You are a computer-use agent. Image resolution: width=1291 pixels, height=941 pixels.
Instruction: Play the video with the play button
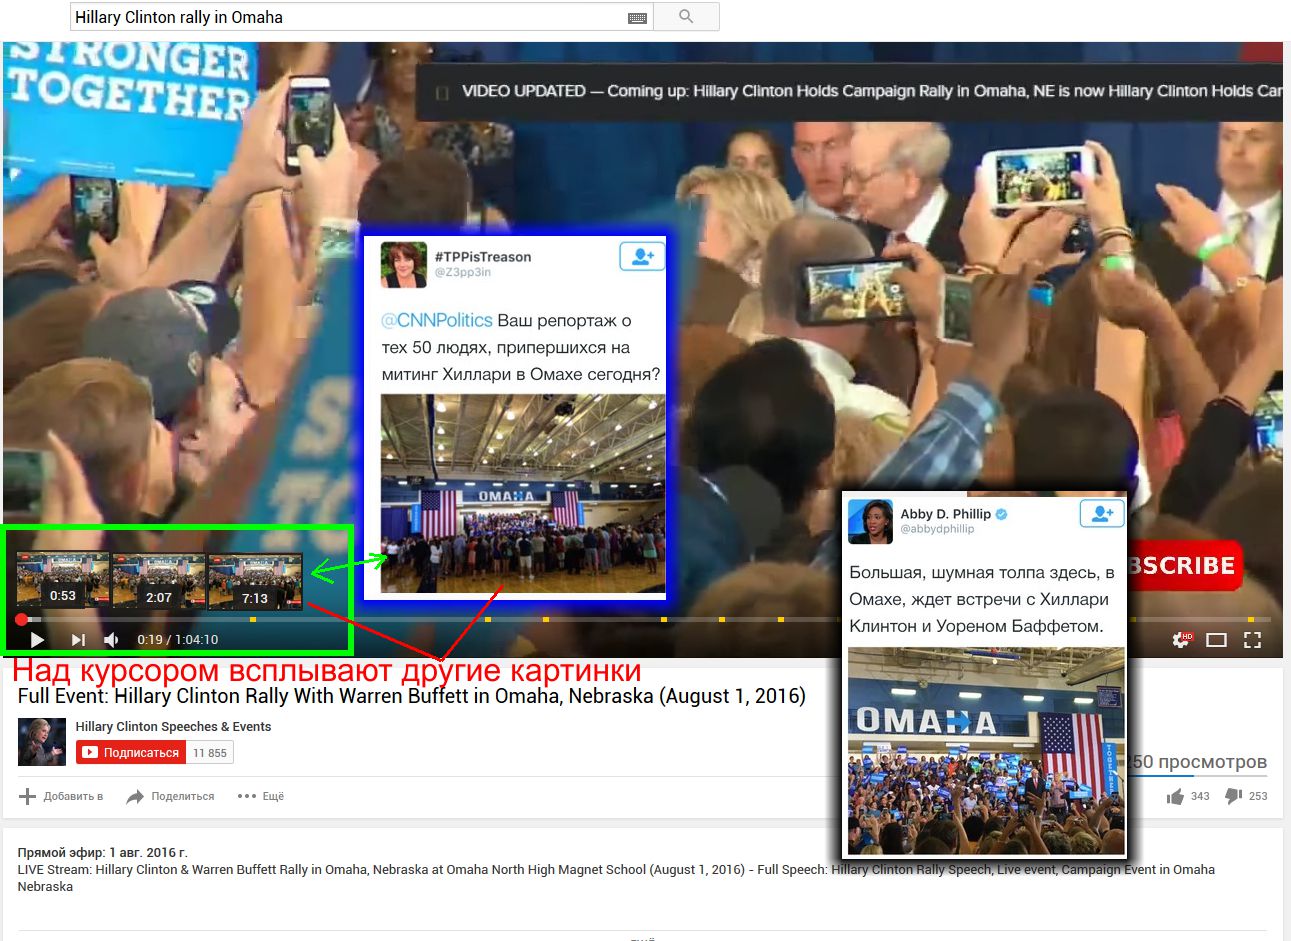[37, 640]
